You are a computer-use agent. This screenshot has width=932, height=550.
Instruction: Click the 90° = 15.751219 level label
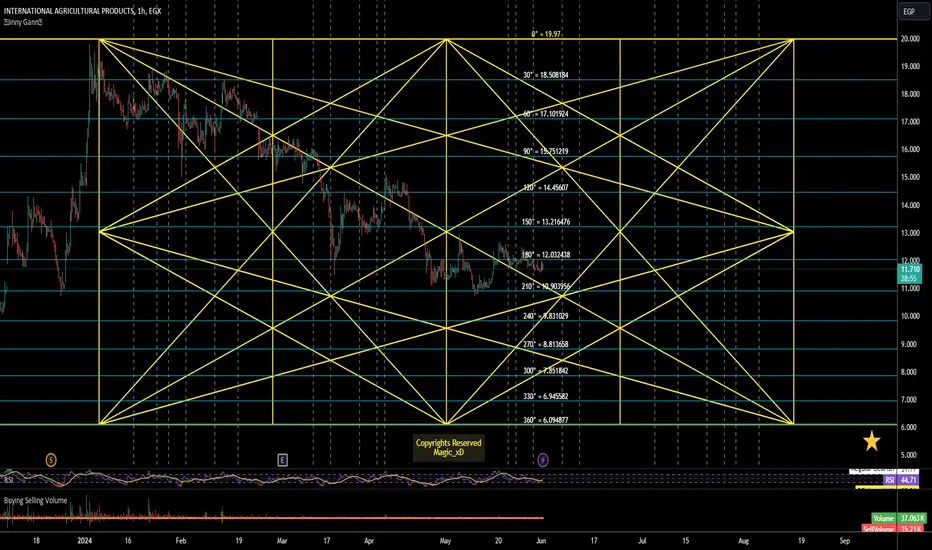pos(546,152)
